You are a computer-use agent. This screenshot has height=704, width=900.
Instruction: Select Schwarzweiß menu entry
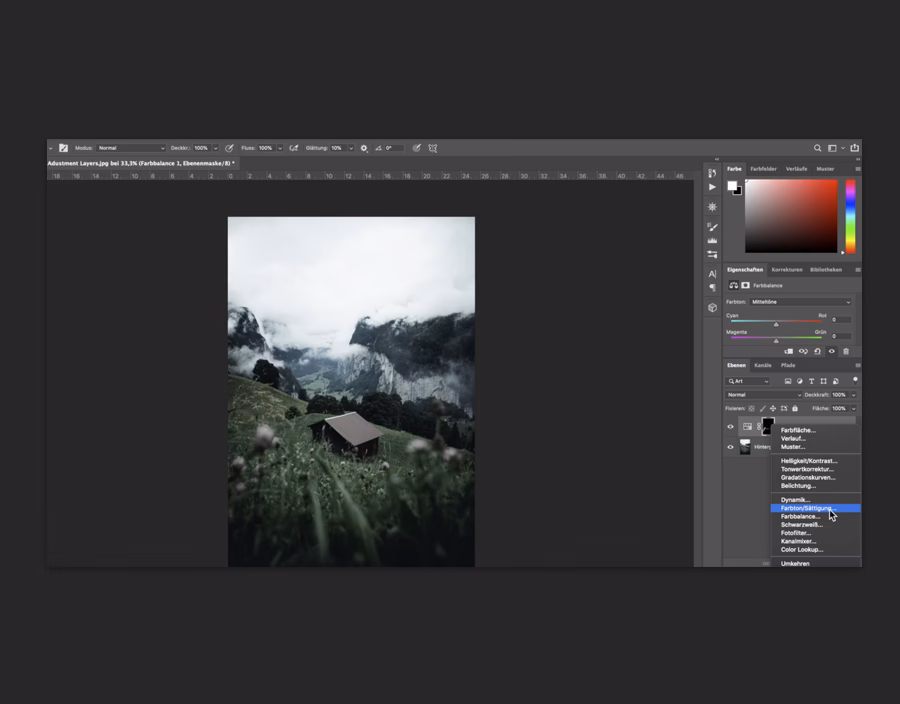pos(801,525)
